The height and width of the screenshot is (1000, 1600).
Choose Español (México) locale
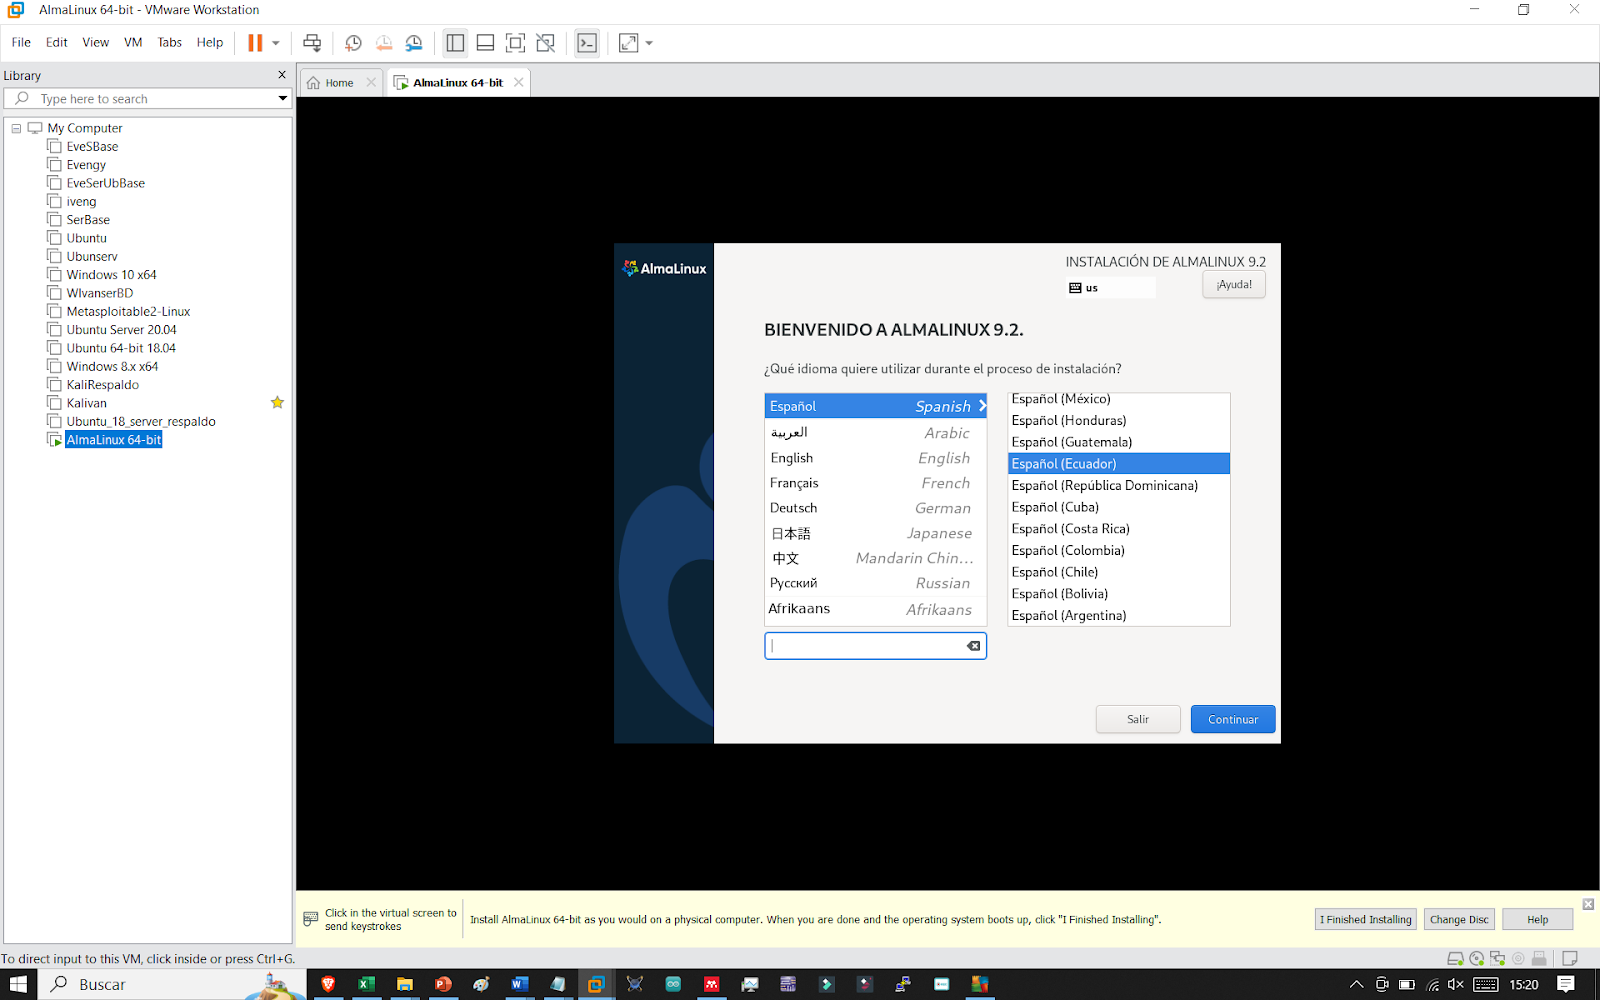point(1119,399)
